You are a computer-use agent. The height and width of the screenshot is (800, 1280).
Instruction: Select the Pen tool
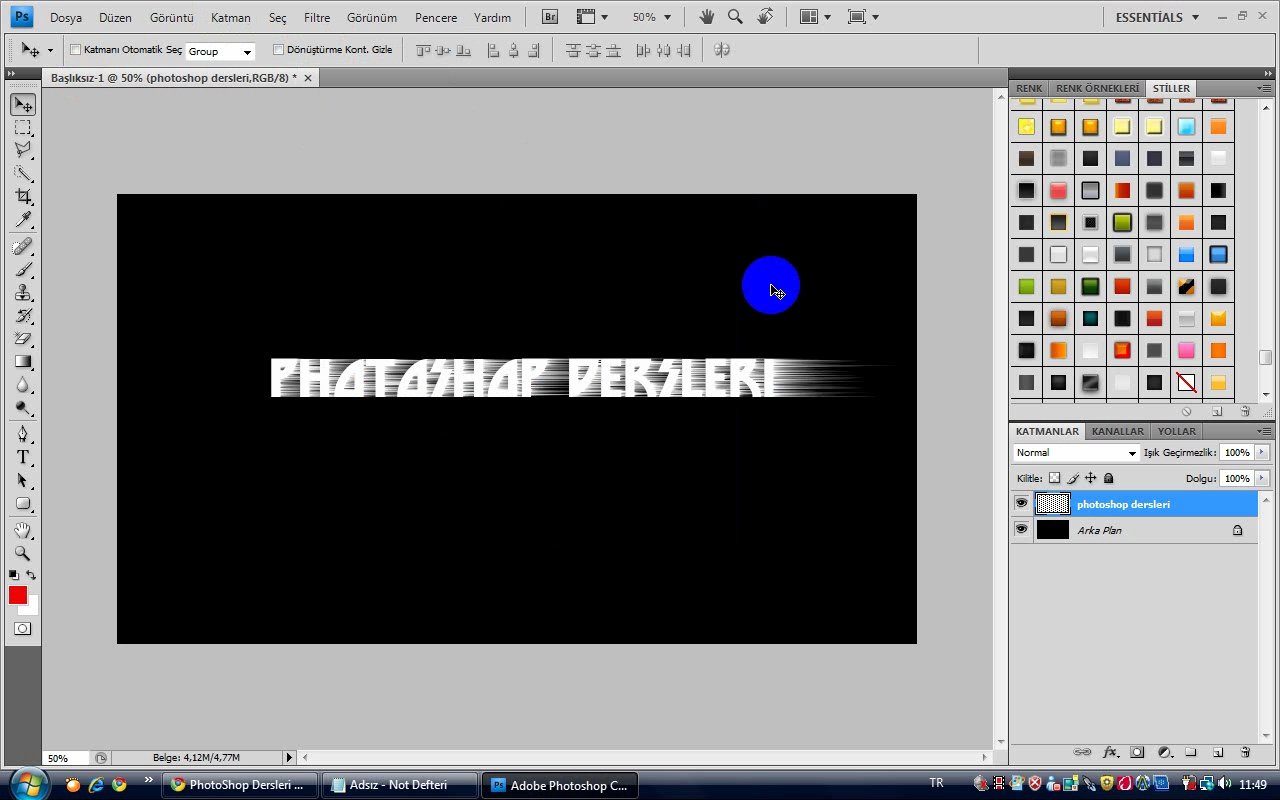[x=23, y=435]
